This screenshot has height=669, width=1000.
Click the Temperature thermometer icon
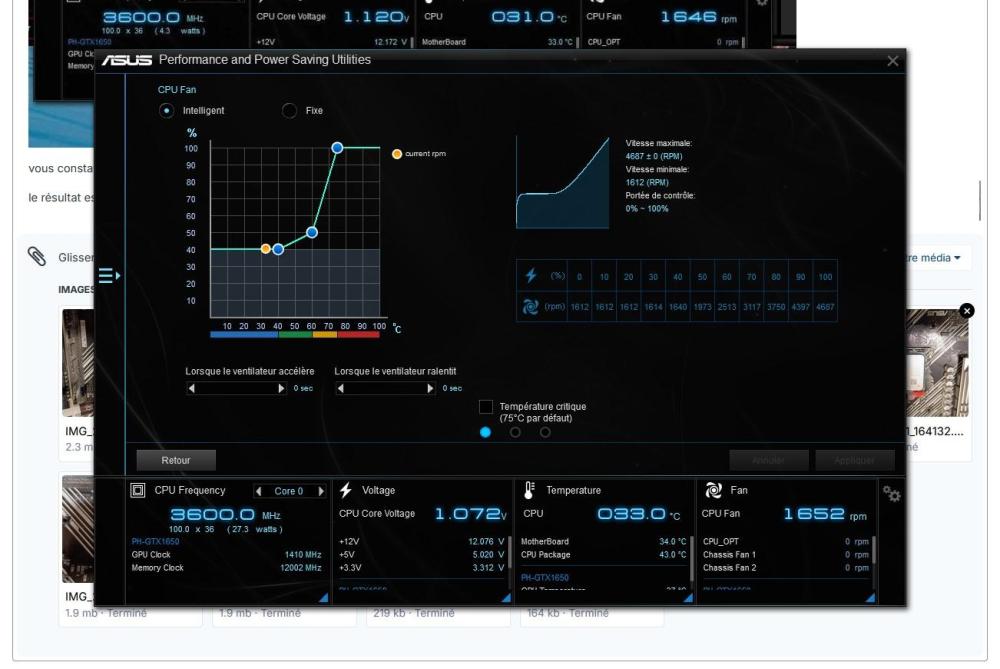(529, 490)
